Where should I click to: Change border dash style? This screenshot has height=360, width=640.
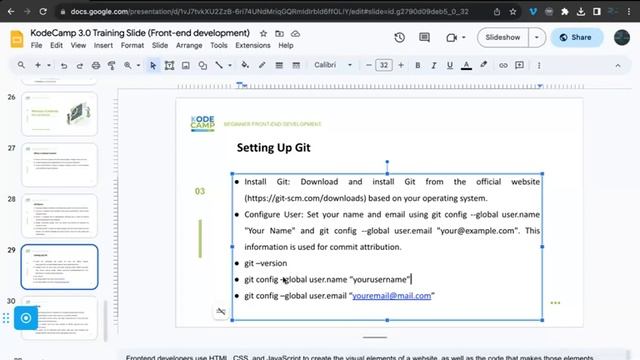(x=296, y=65)
